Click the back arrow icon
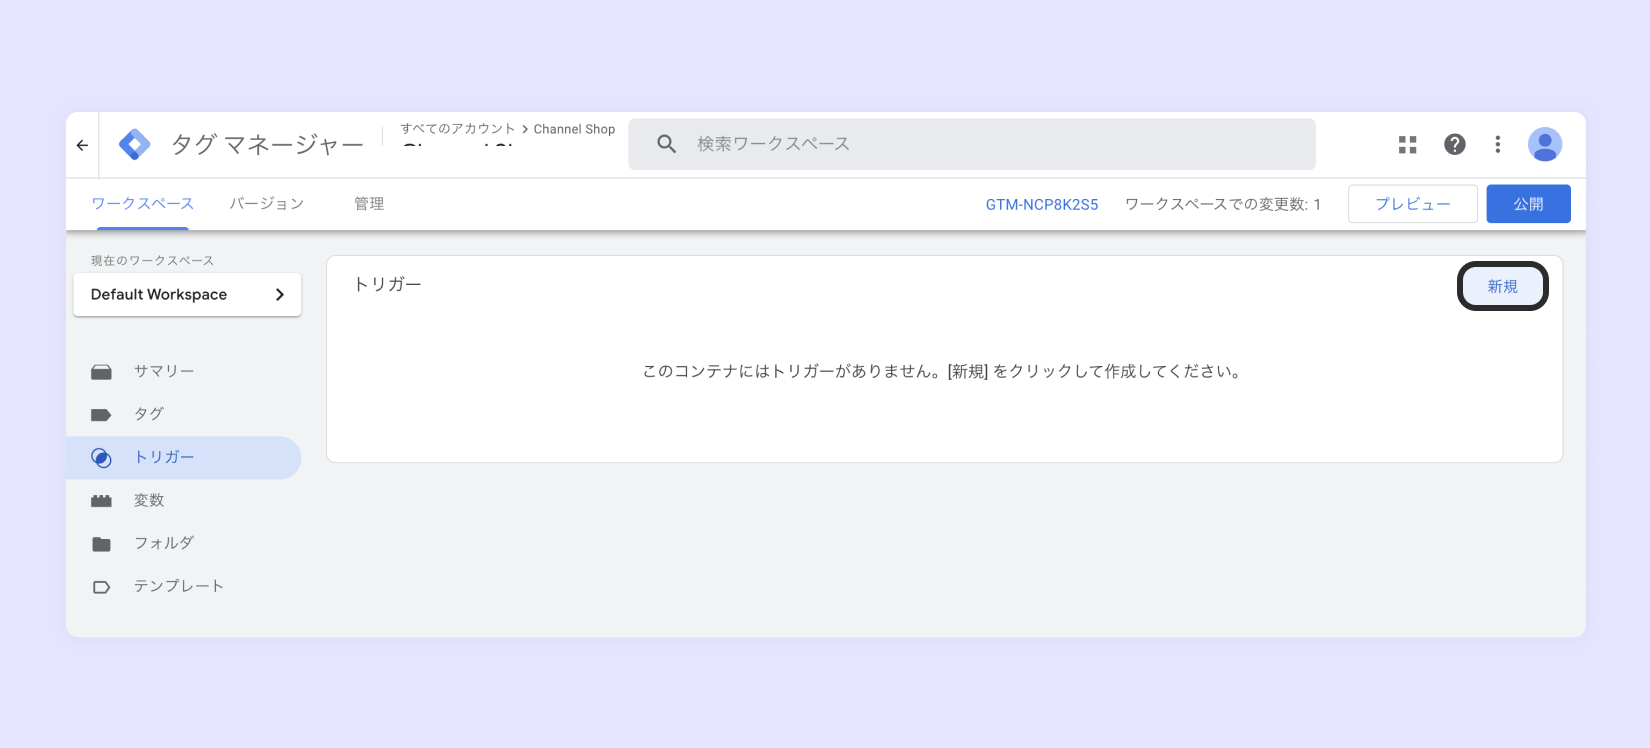Screen dimensions: 1650x748 click(82, 145)
